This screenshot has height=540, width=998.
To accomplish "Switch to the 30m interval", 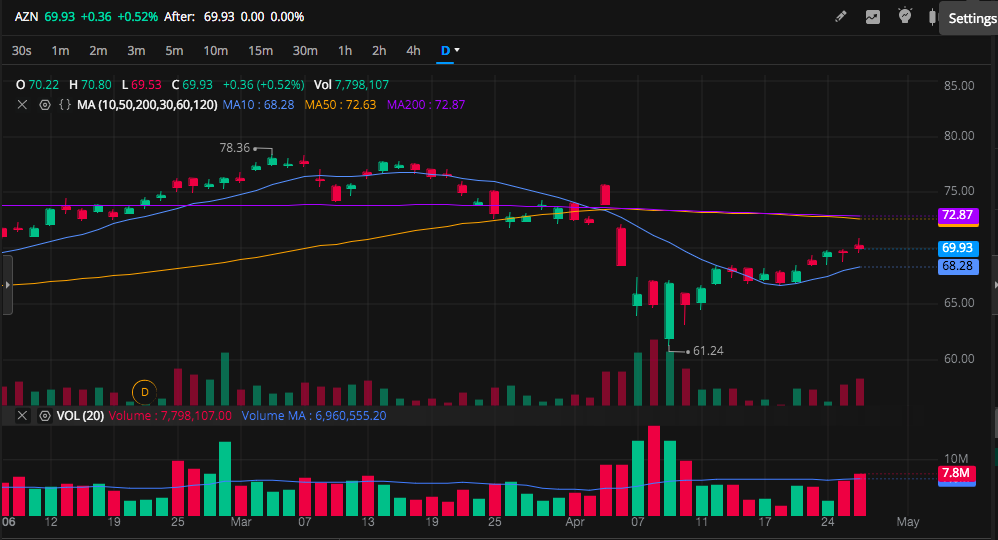I will point(305,50).
